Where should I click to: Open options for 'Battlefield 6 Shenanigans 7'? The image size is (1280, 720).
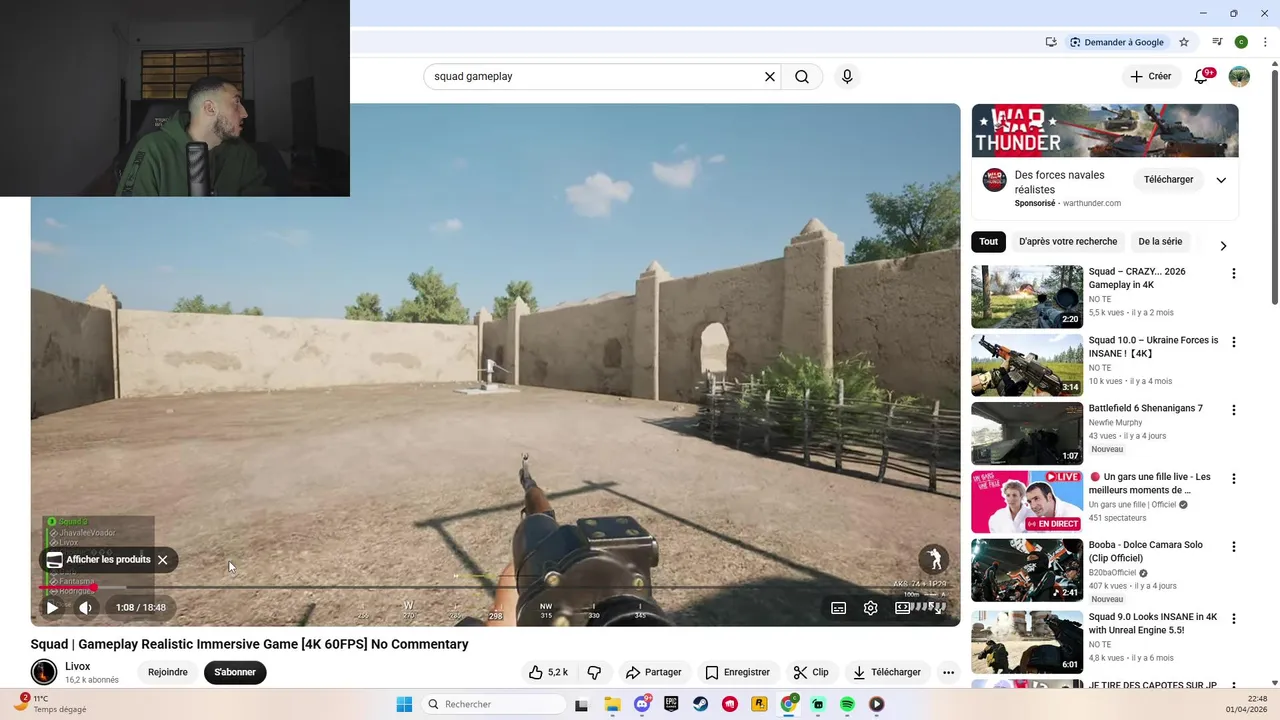pos(1234,410)
